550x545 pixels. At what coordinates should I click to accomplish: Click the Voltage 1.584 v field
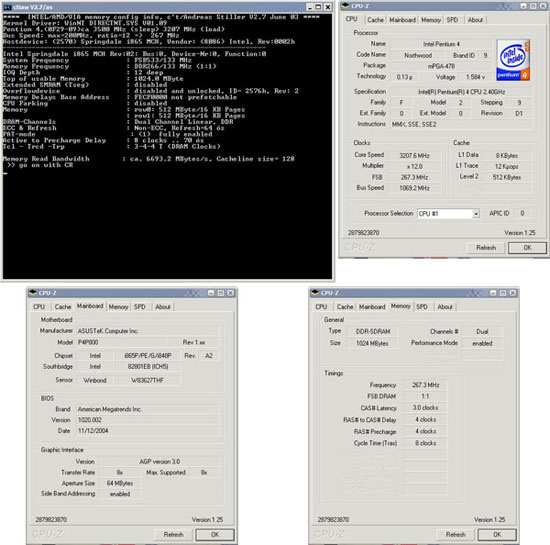(x=476, y=77)
